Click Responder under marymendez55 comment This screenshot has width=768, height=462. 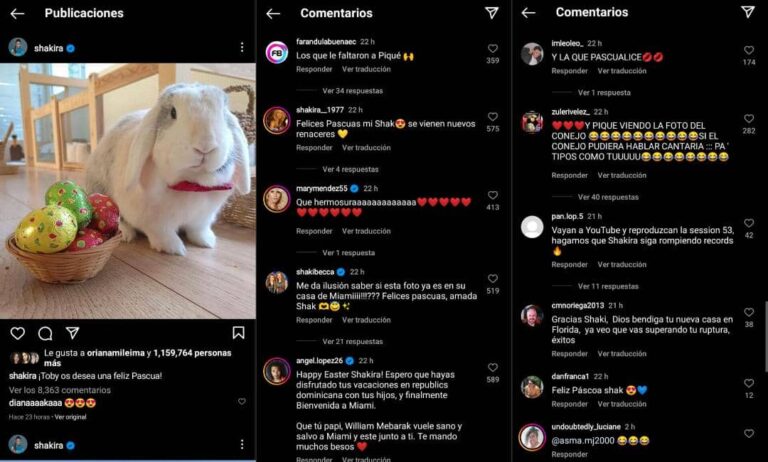314,231
